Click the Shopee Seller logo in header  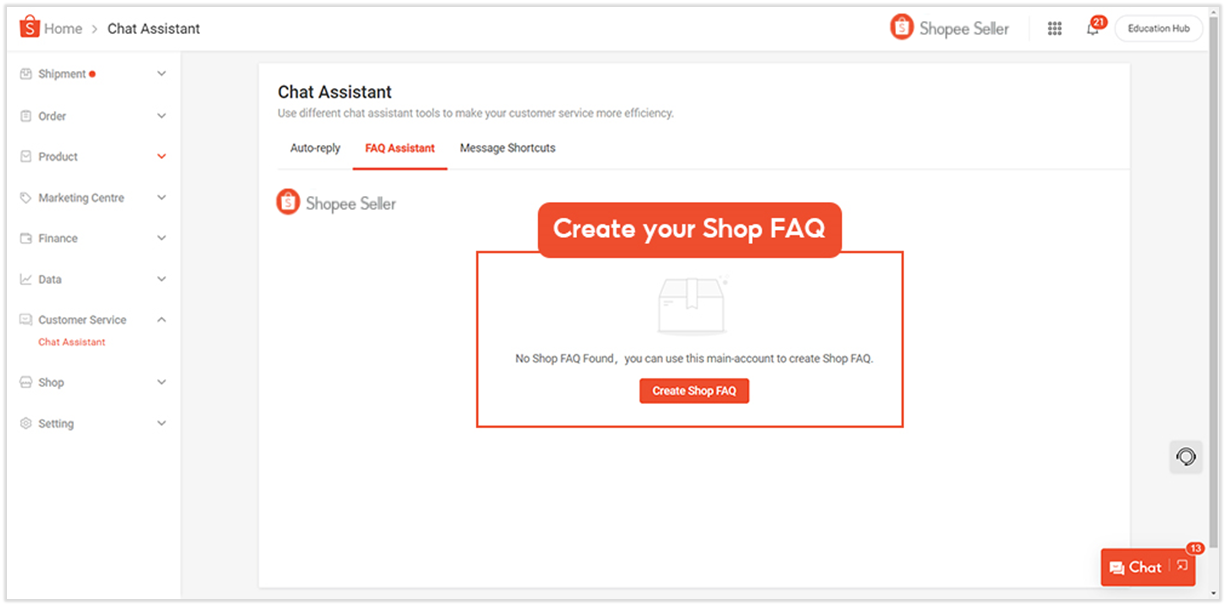point(950,28)
